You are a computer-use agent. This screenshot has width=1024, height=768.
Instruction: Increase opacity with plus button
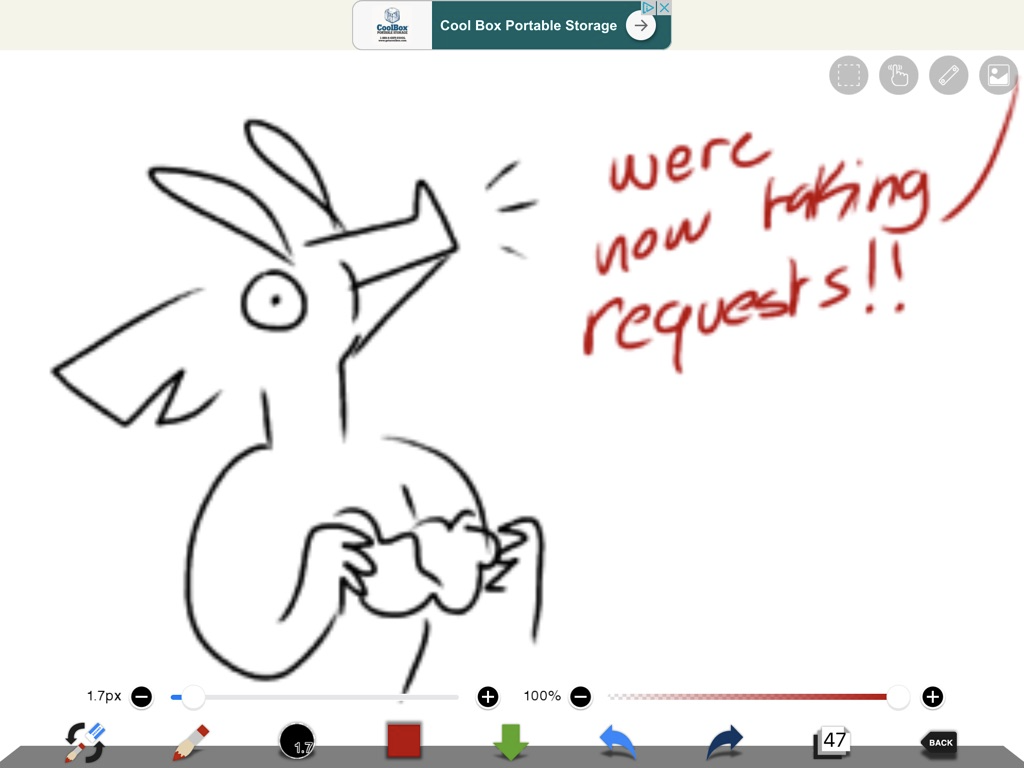(x=932, y=696)
